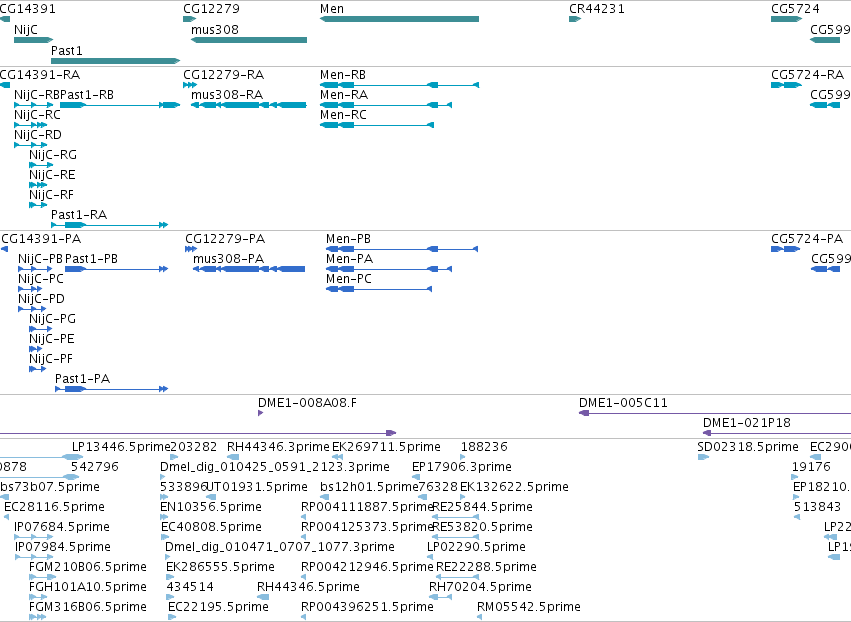Click the NijC-PE protein label
The image size is (851, 622).
click(x=52, y=339)
